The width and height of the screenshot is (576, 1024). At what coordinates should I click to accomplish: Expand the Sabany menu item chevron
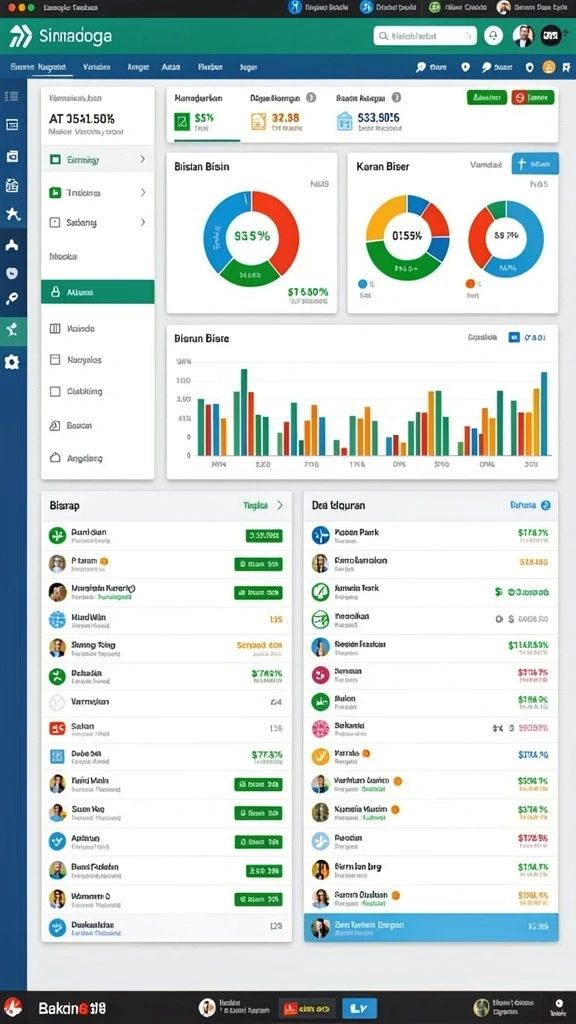point(142,222)
